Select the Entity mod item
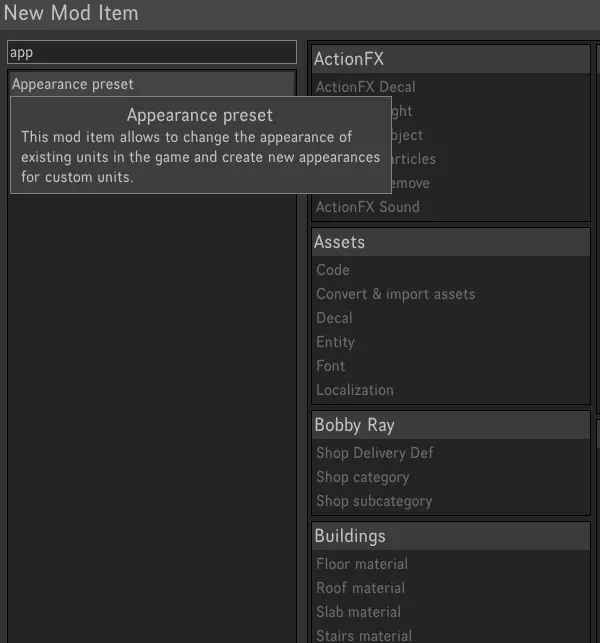Viewport: 600px width, 643px height. click(x=335, y=342)
